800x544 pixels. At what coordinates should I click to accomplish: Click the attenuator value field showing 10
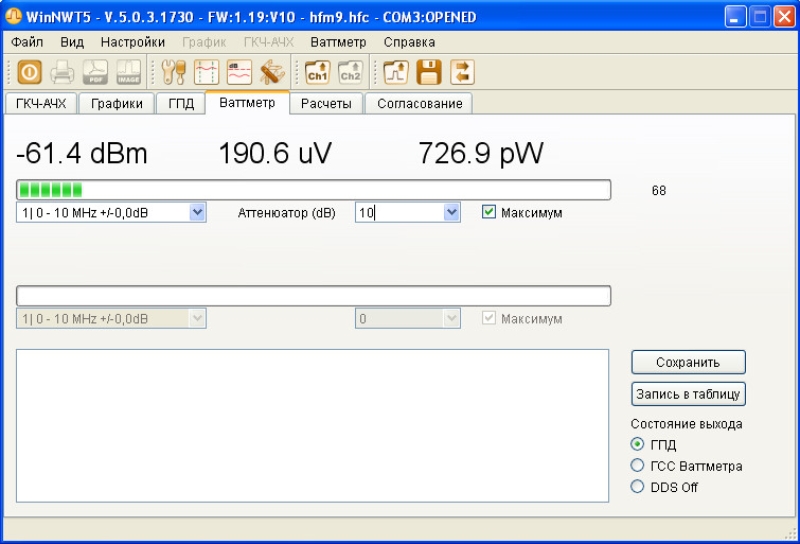(x=399, y=212)
